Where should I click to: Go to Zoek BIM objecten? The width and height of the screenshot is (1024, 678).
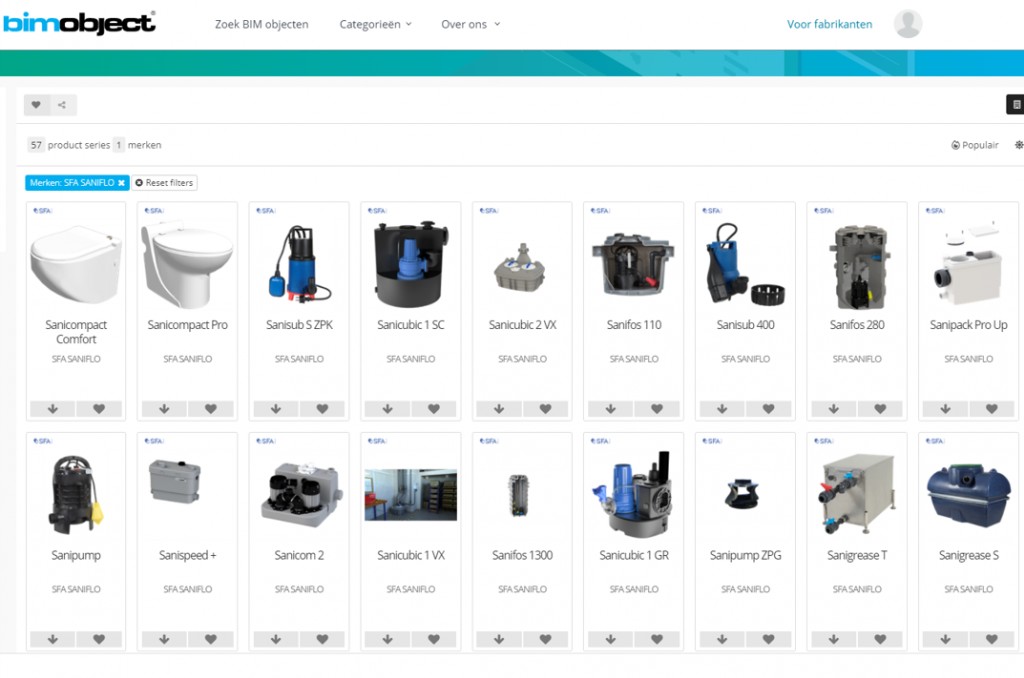click(x=261, y=24)
